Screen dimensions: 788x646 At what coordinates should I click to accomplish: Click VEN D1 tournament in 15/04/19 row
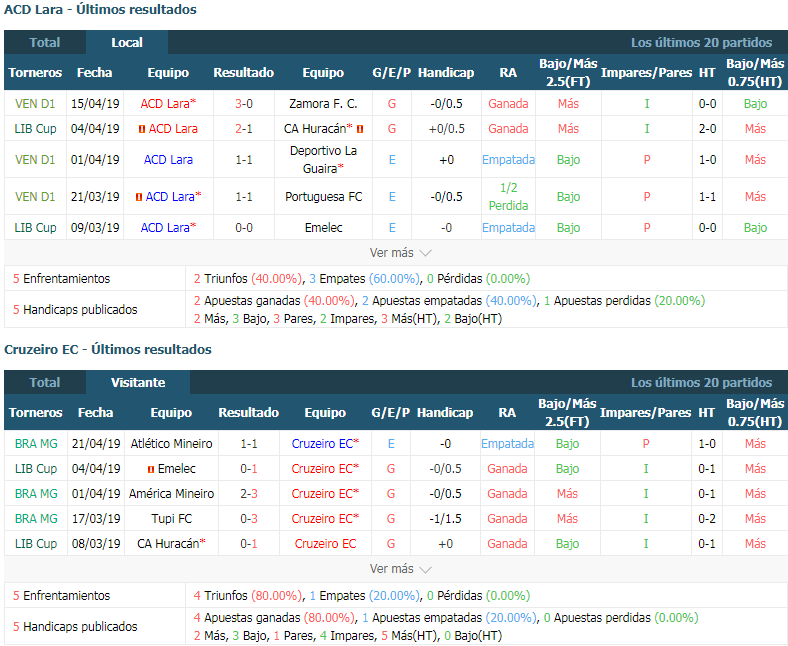[35, 104]
